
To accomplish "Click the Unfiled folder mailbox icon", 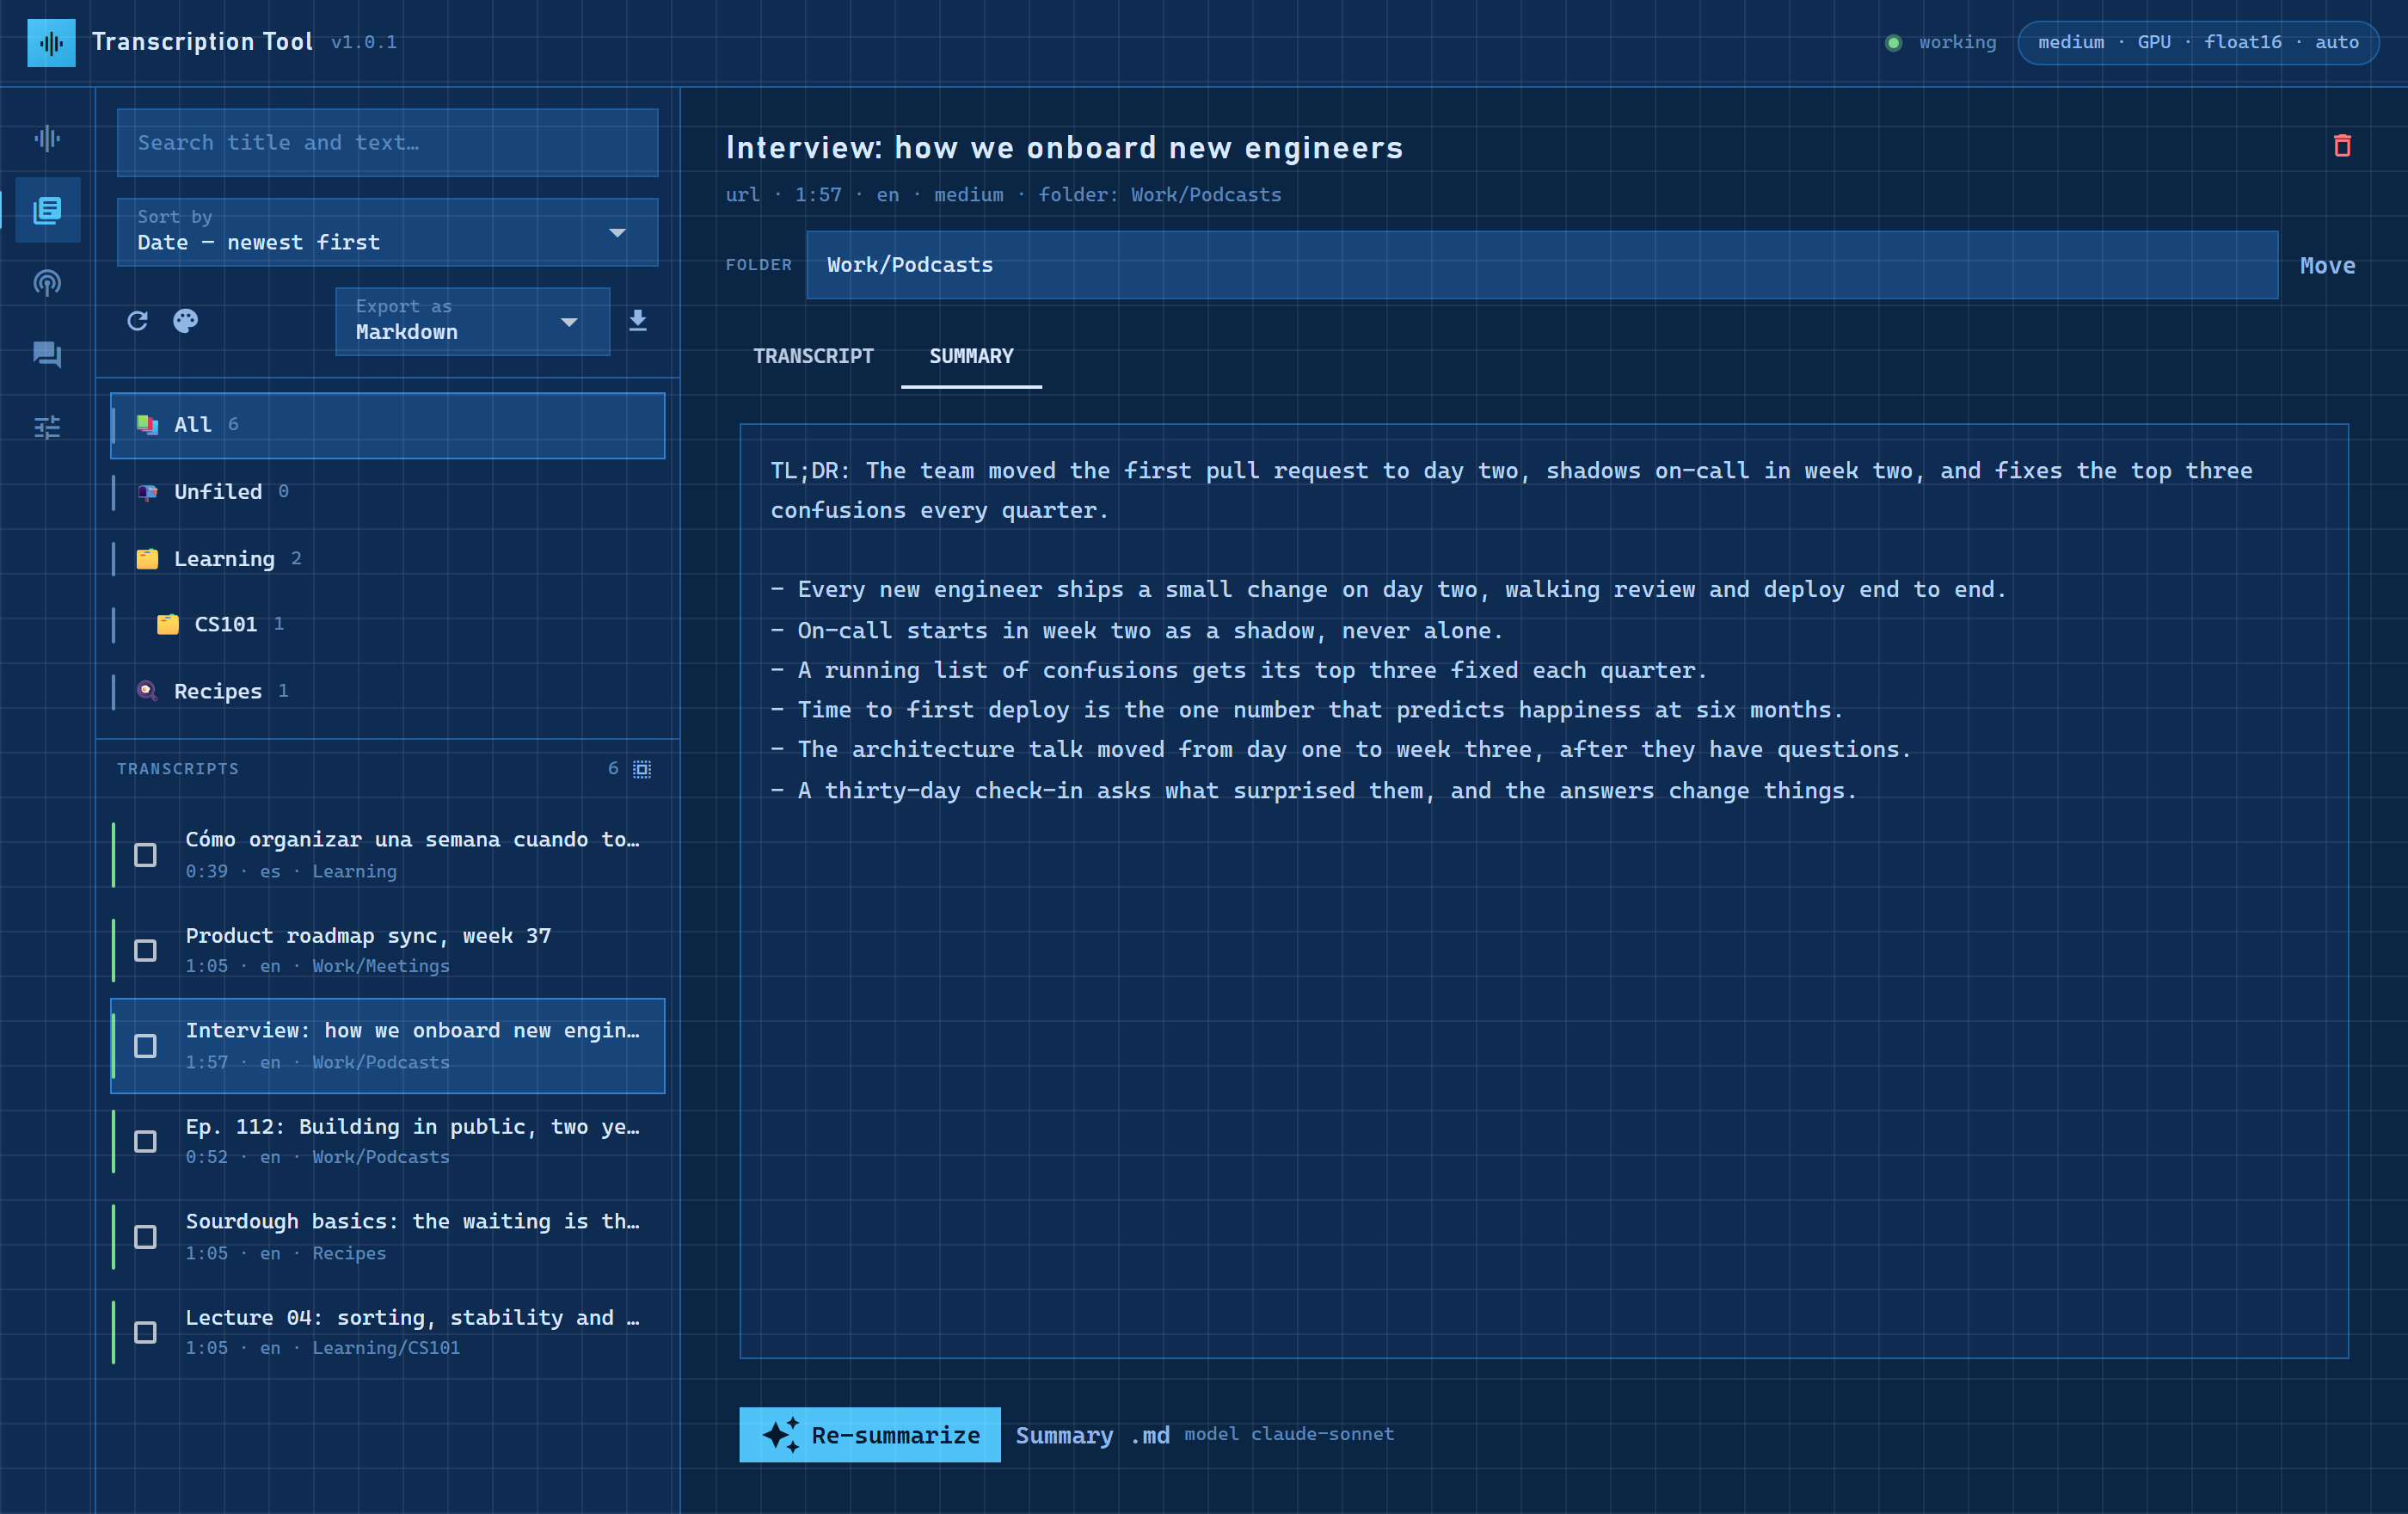I will (147, 492).
